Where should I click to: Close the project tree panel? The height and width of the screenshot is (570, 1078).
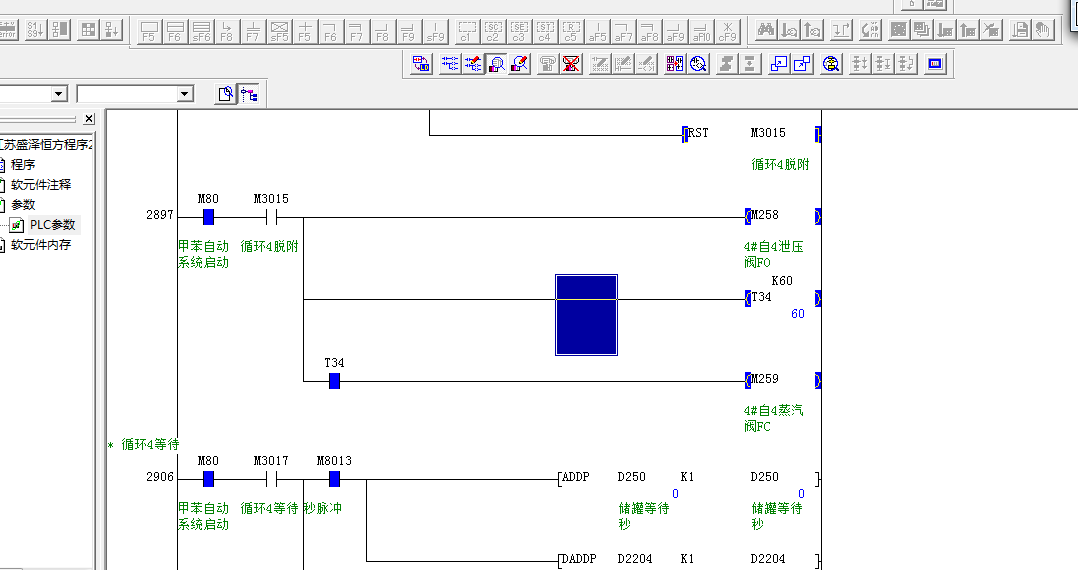pyautogui.click(x=88, y=119)
